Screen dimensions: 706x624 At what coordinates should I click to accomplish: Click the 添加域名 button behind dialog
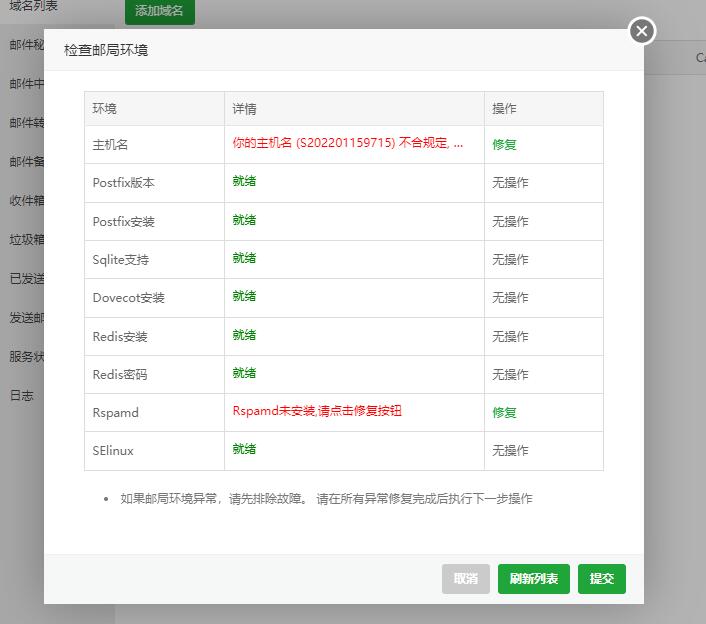coord(159,11)
